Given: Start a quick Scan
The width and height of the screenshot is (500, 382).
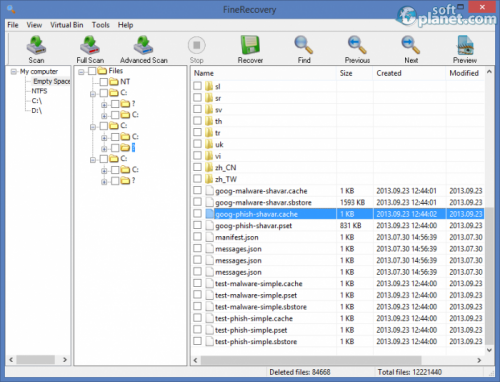Looking at the screenshot, I should pyautogui.click(x=36, y=49).
